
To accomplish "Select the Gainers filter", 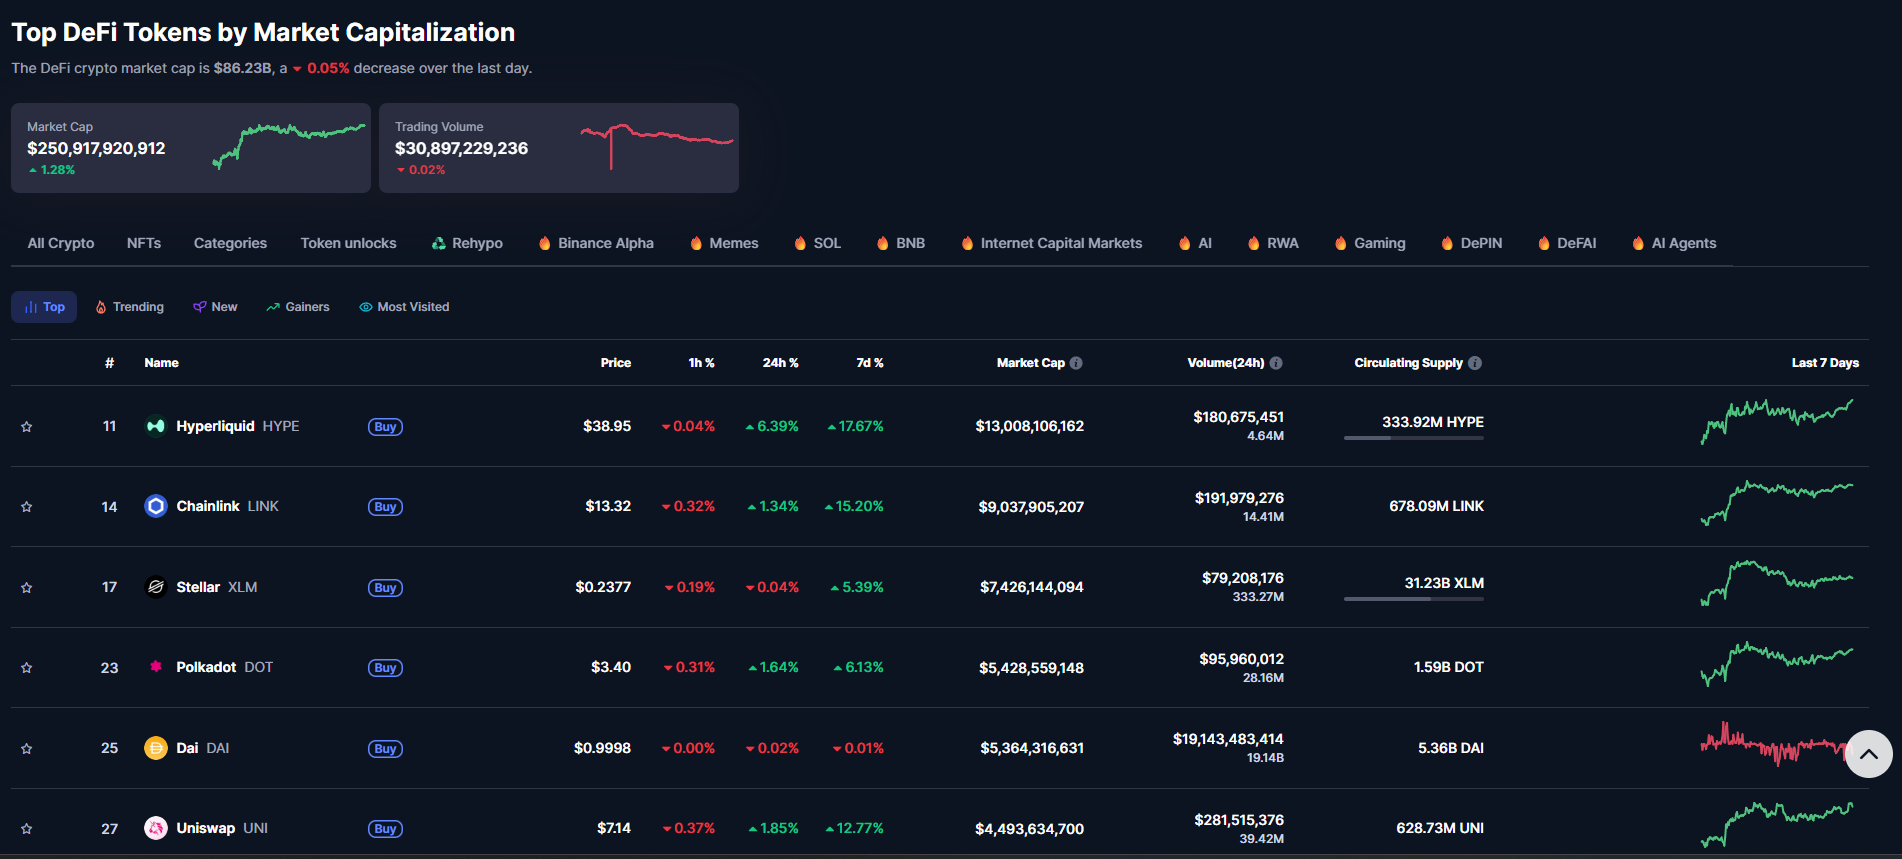I will (298, 307).
